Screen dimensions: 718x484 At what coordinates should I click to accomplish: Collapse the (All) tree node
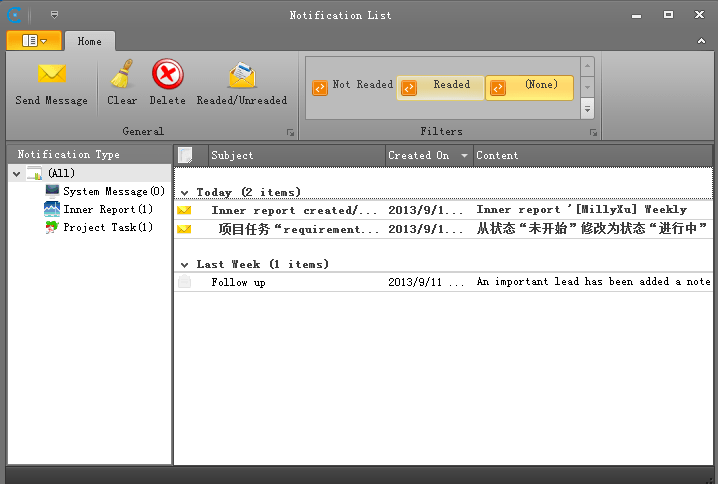17,174
